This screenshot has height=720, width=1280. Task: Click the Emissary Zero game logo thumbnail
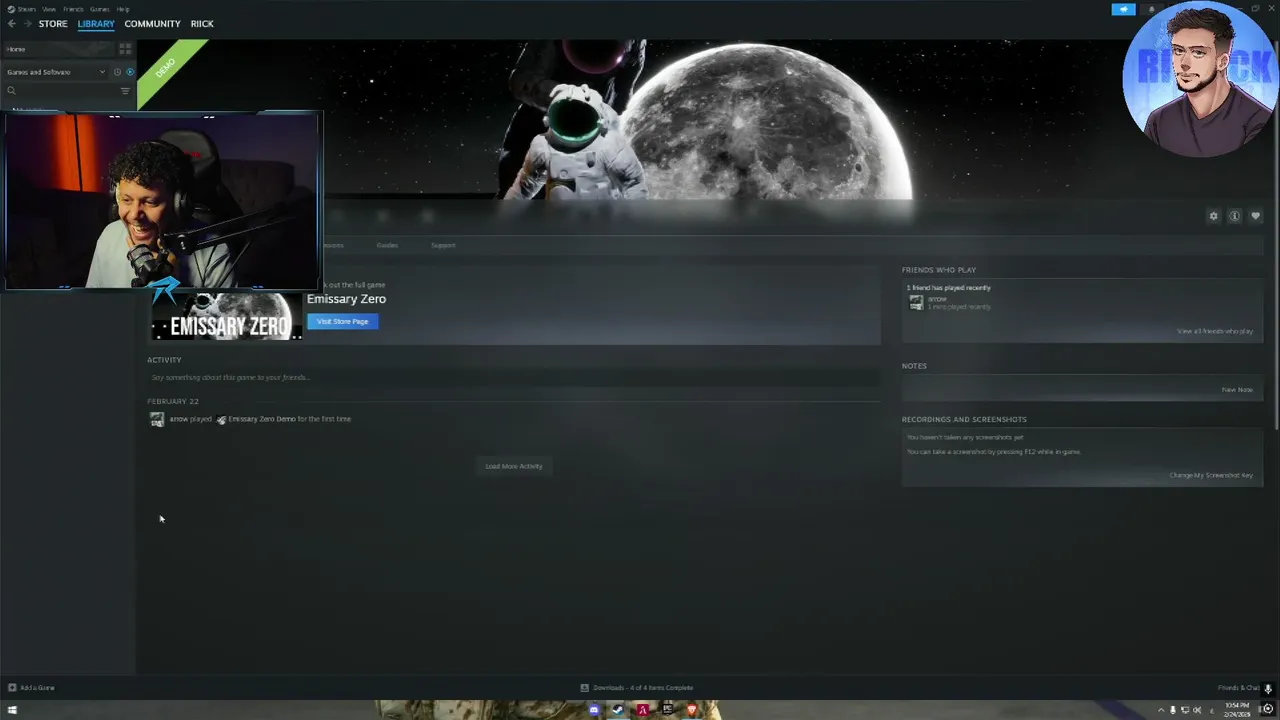pyautogui.click(x=226, y=315)
